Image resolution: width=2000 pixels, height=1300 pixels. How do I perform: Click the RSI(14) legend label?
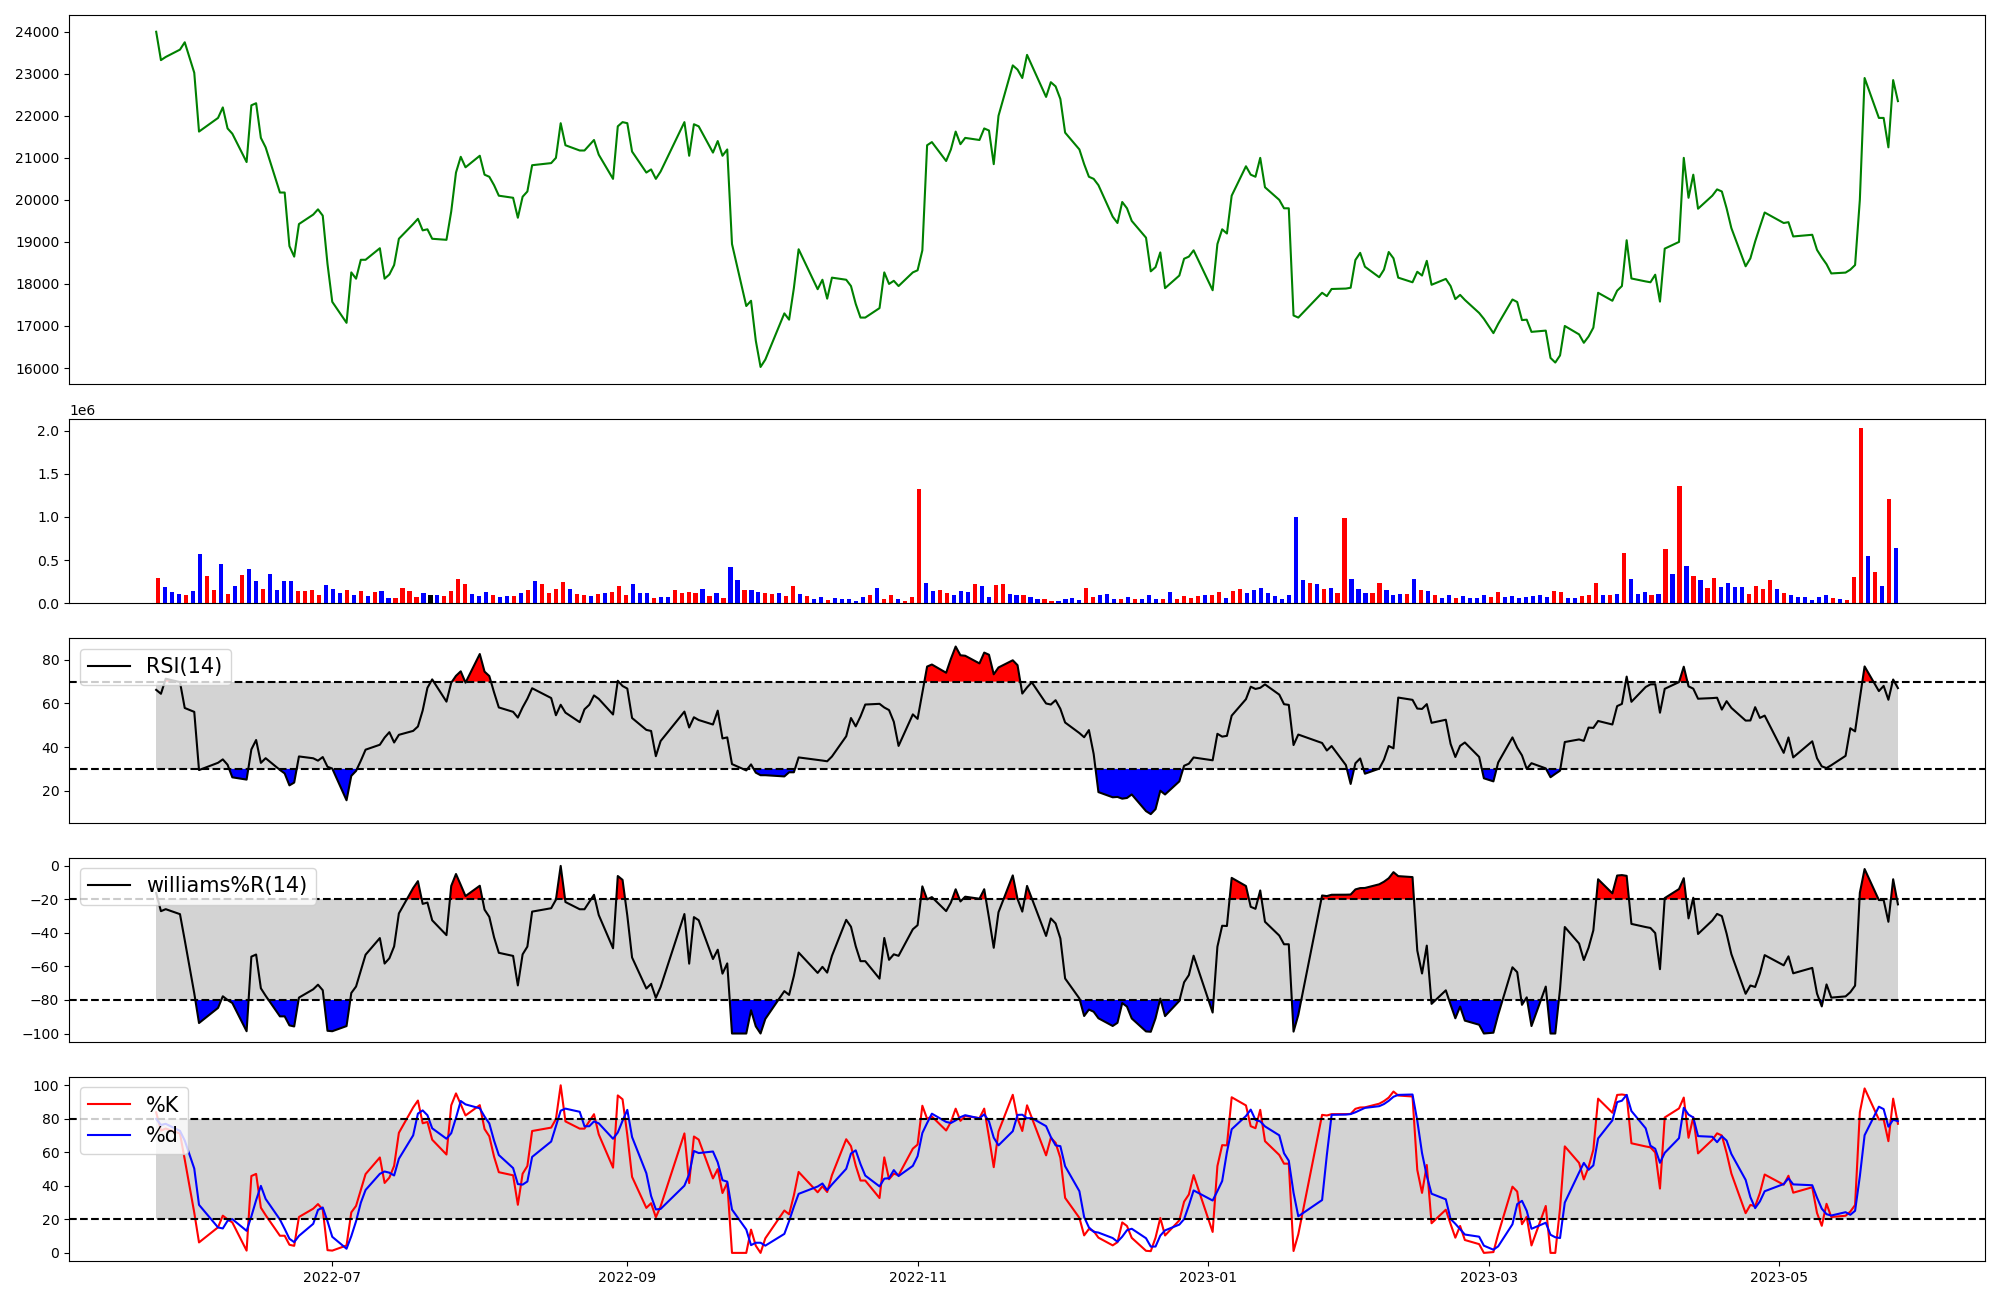(184, 666)
